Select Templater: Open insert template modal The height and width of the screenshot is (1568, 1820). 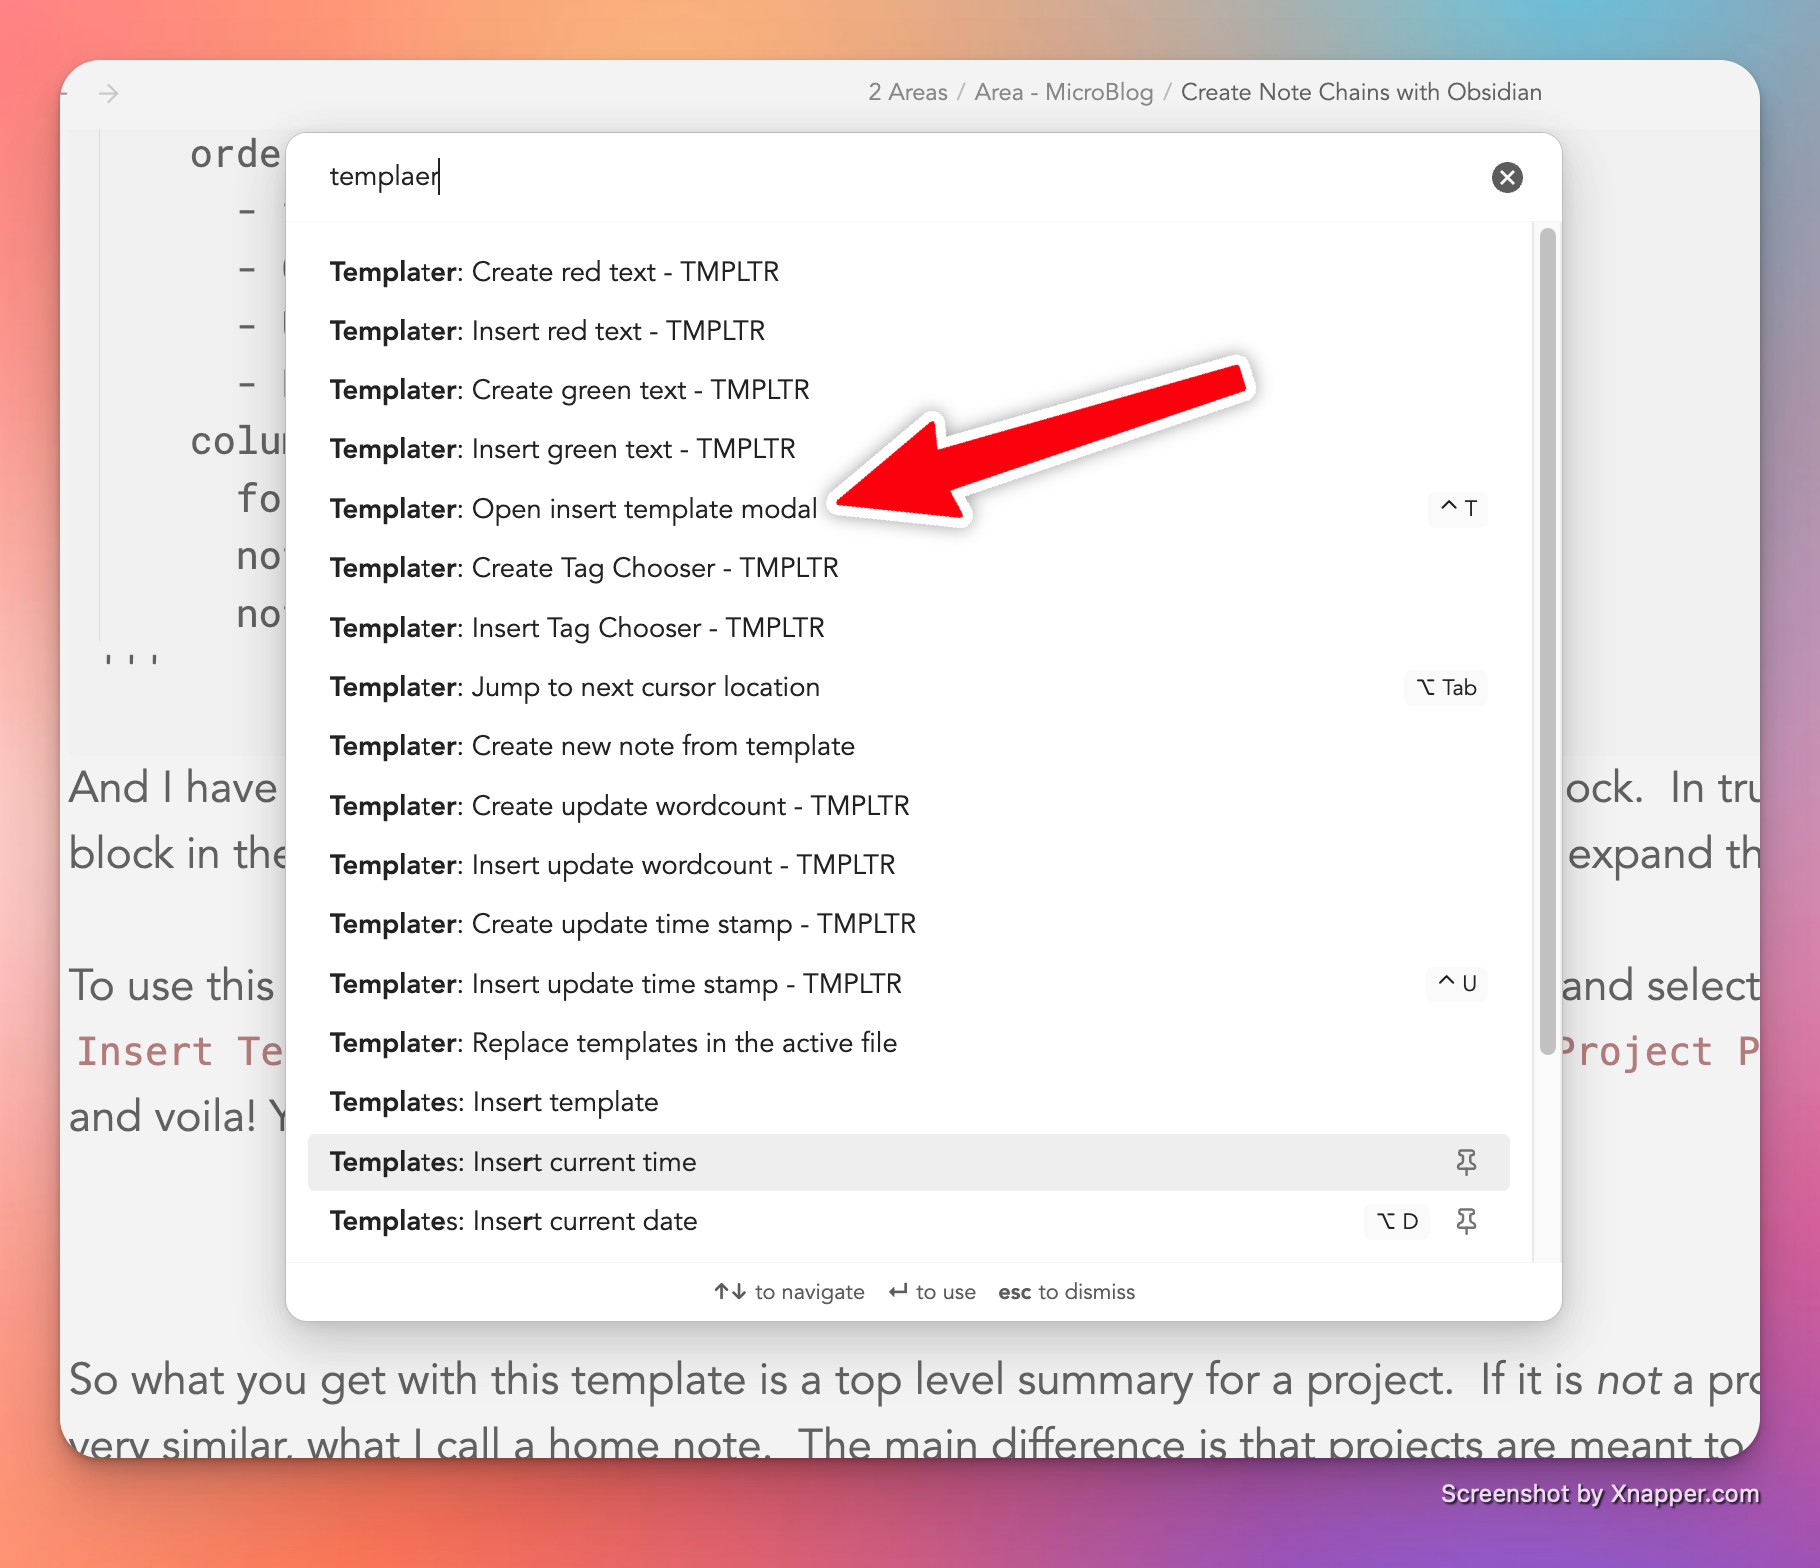tap(573, 509)
